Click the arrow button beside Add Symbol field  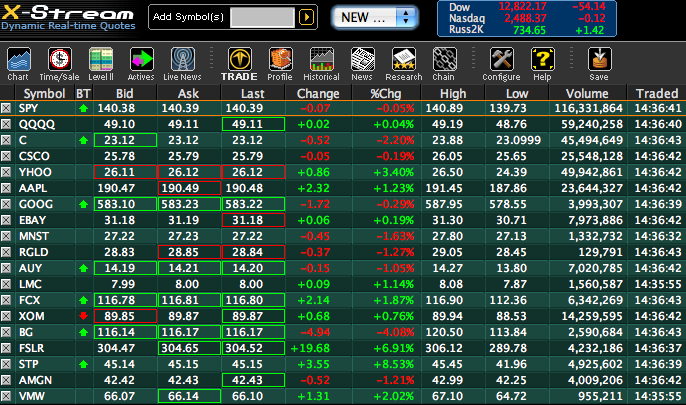coord(307,17)
